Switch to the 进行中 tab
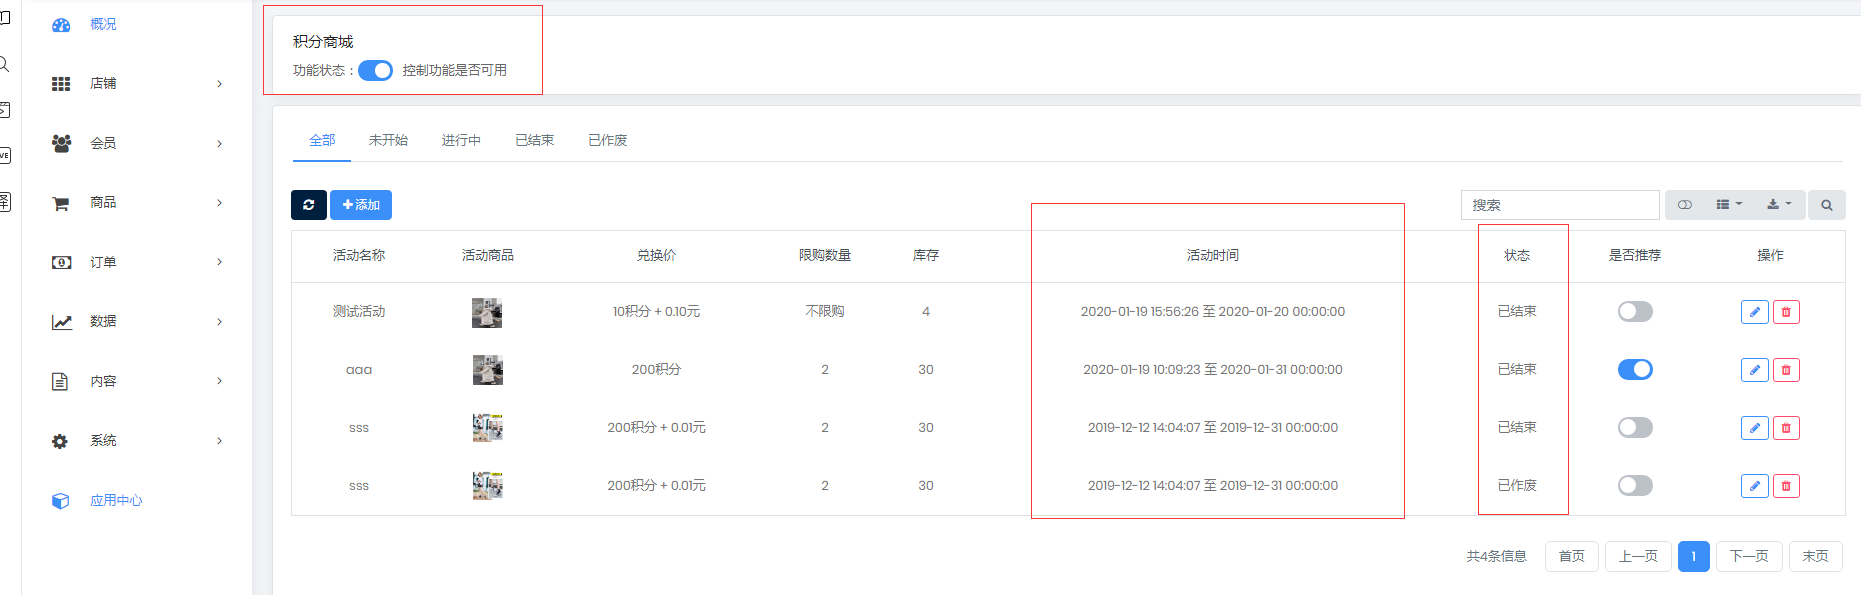Image resolution: width=1861 pixels, height=595 pixels. [461, 140]
